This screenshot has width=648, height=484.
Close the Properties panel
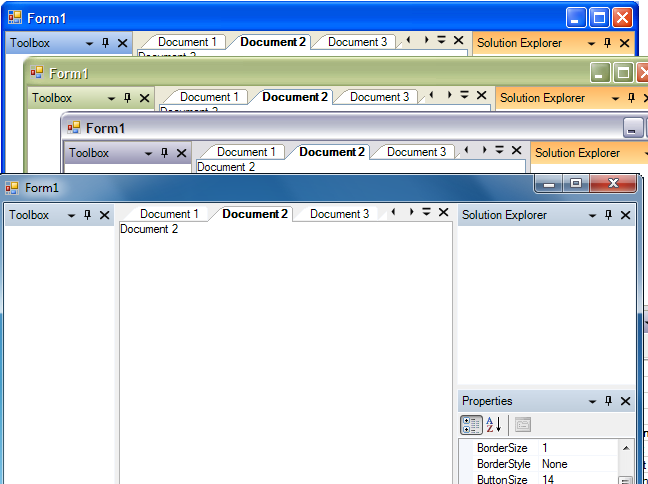click(625, 401)
